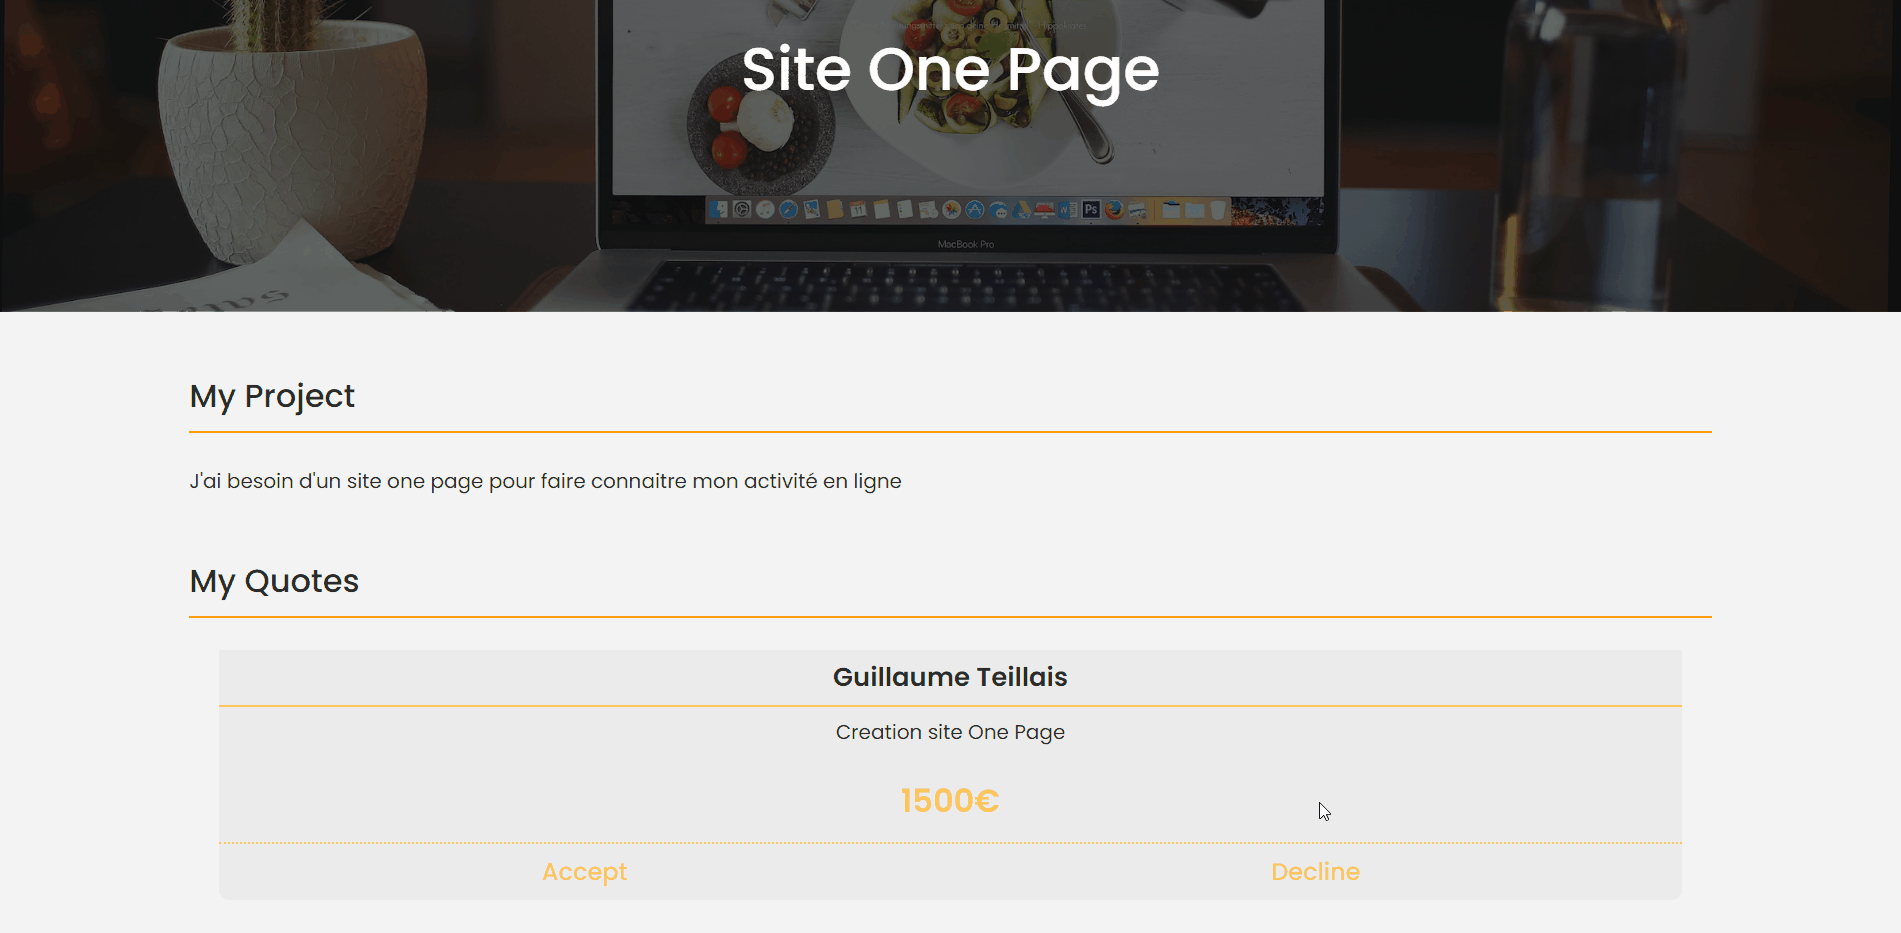Select the My Project heading
This screenshot has height=933, width=1901.
pos(272,396)
